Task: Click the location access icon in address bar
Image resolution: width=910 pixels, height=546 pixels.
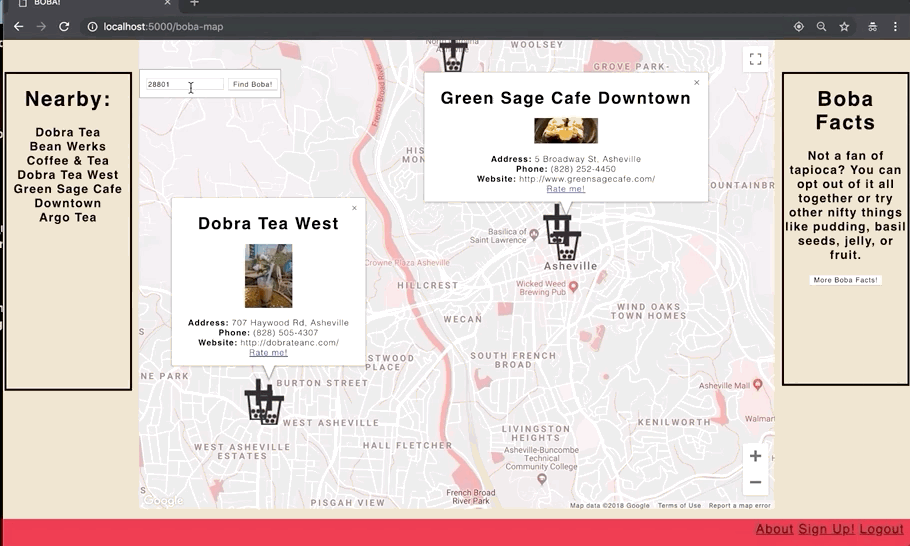Action: click(x=799, y=27)
